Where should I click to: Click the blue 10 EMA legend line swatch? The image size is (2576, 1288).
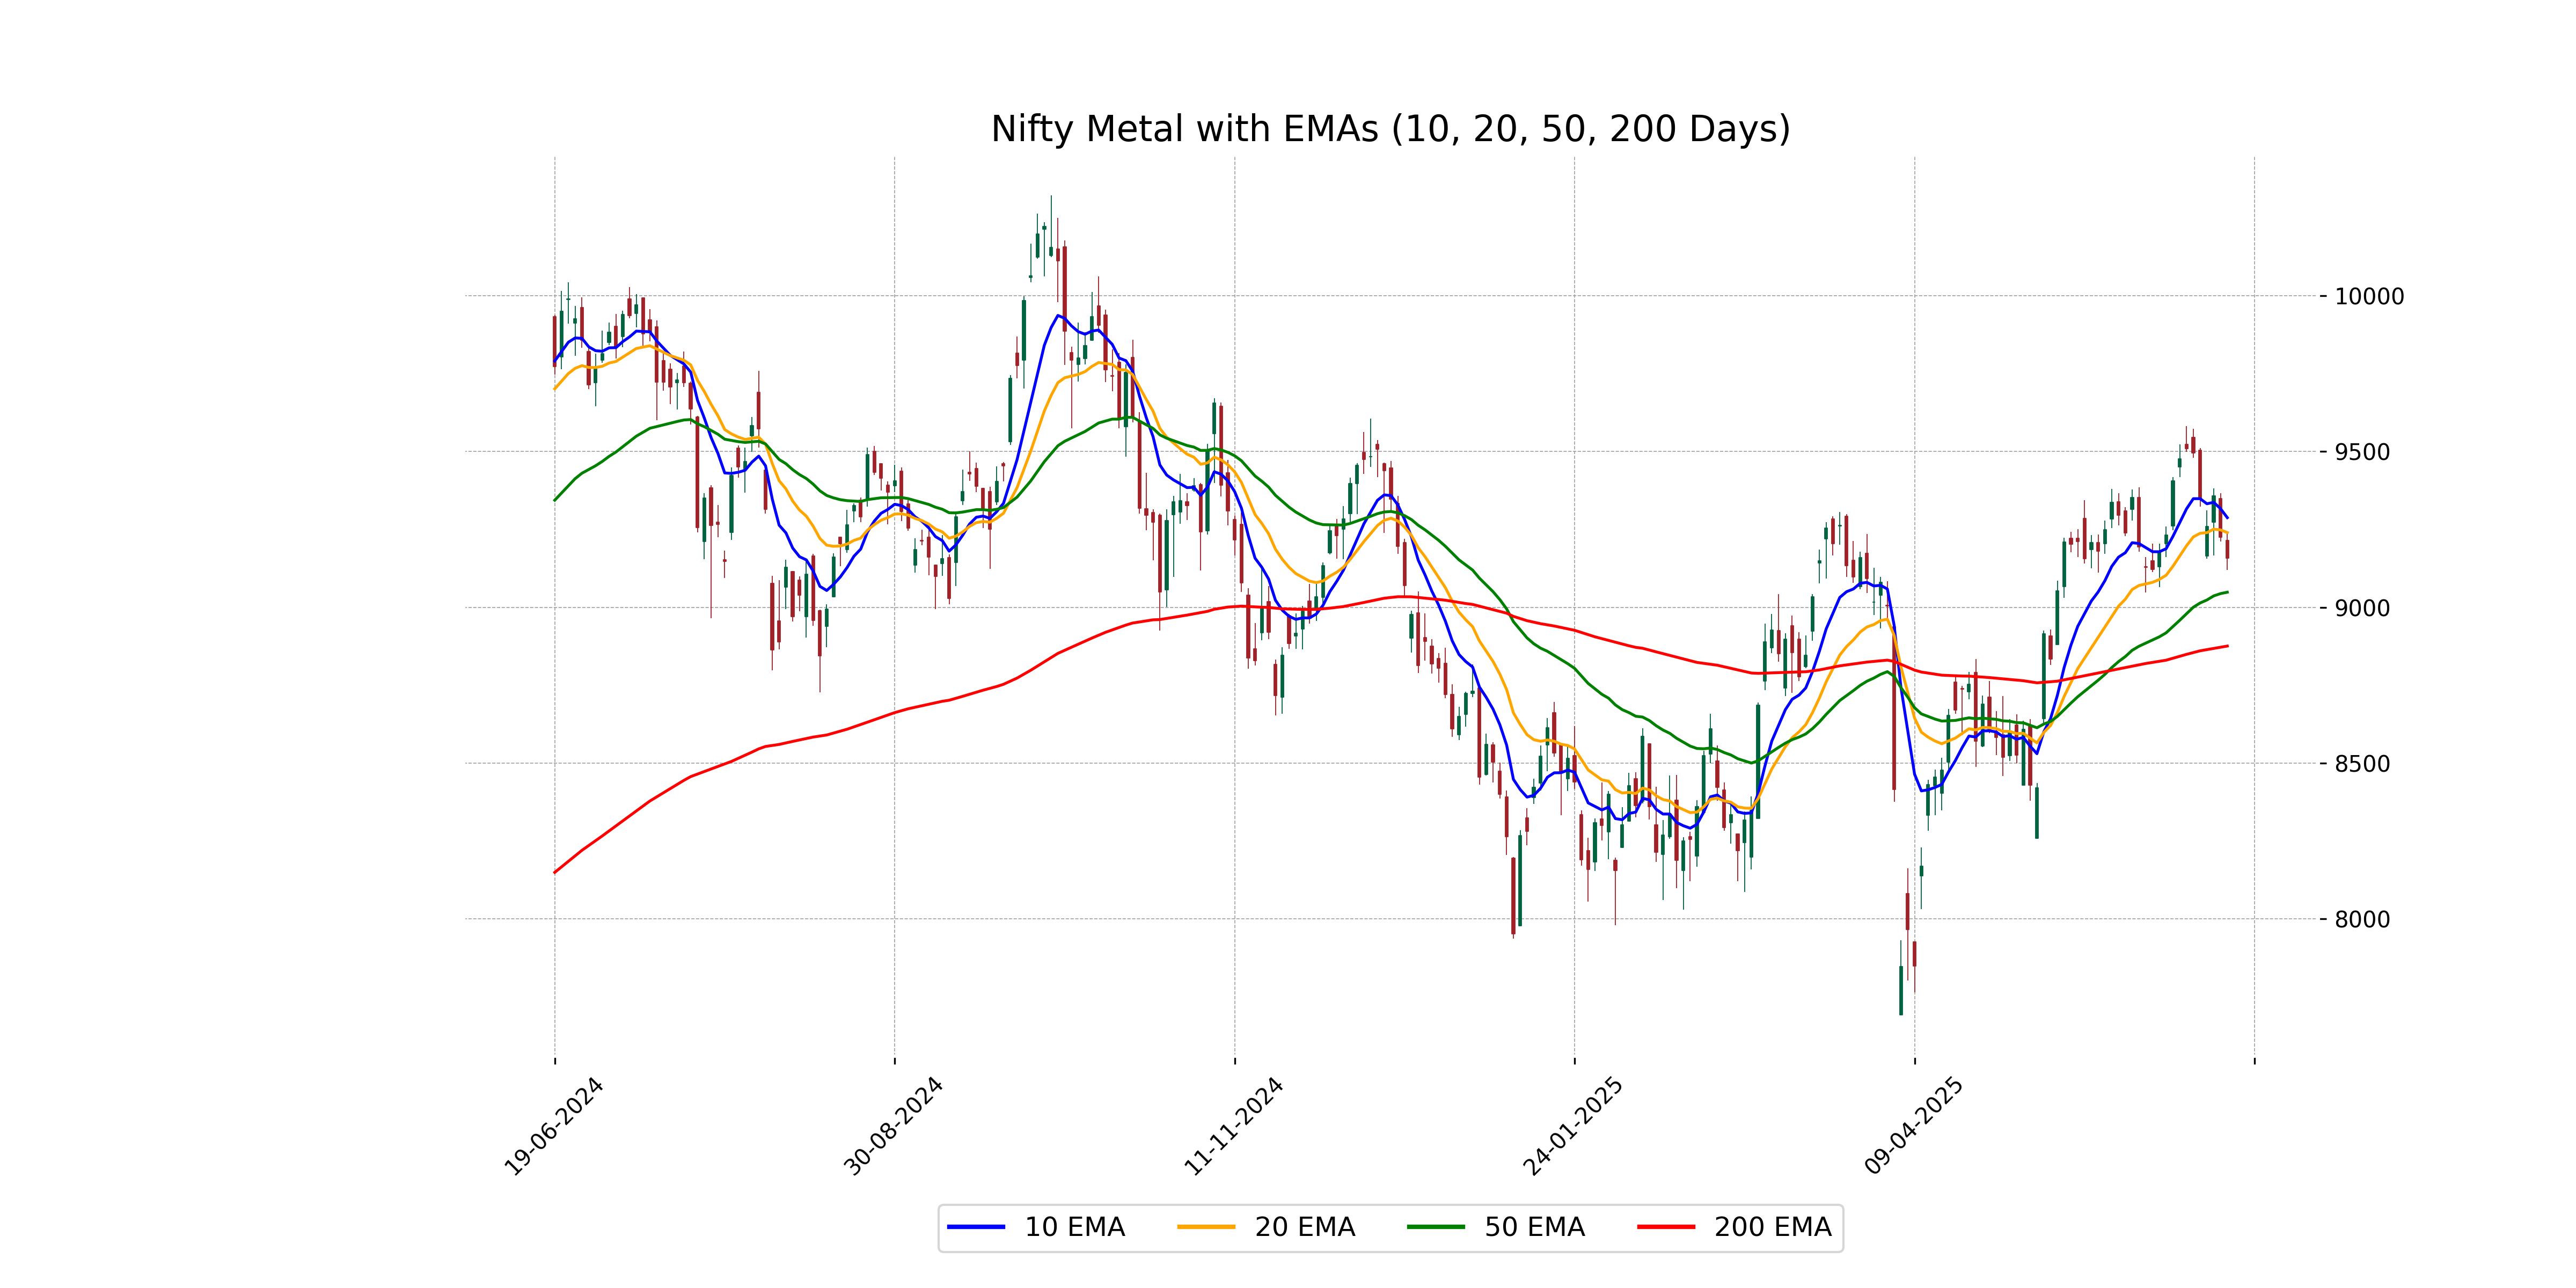click(976, 1227)
